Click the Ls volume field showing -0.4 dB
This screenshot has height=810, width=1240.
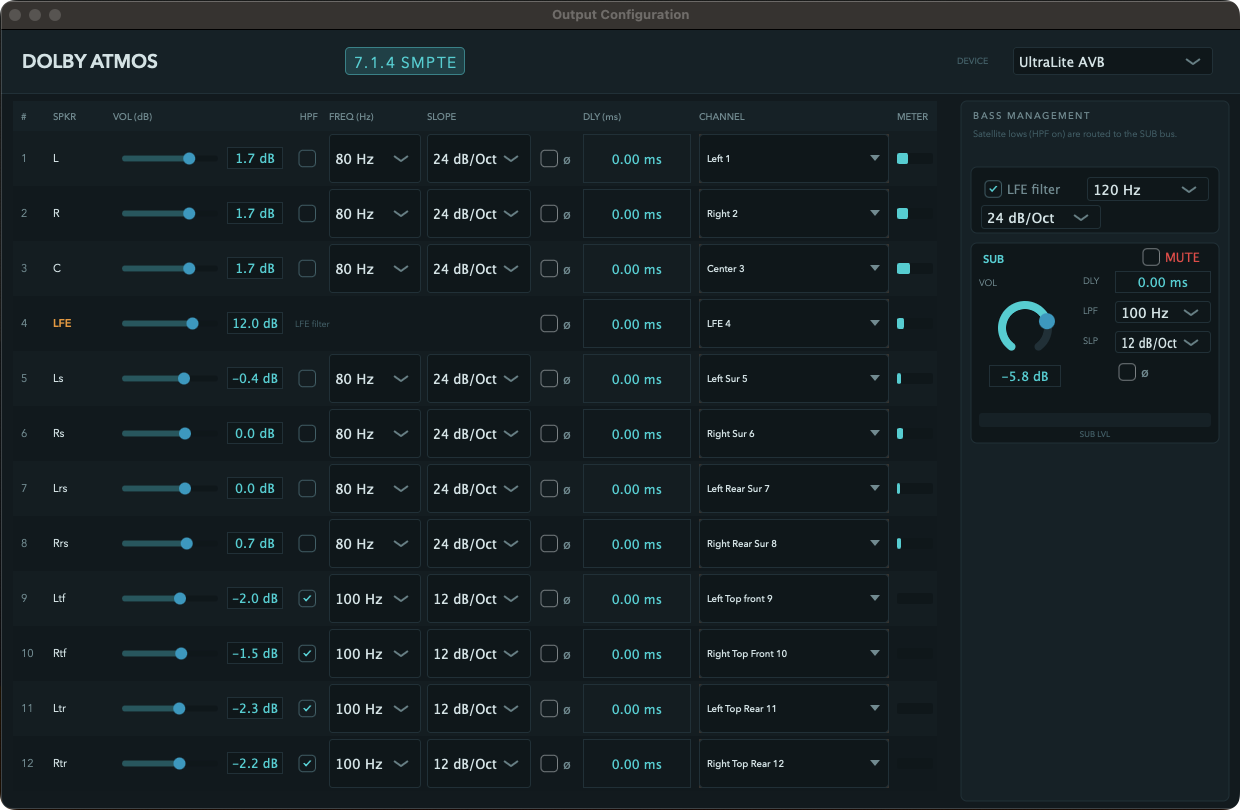coord(255,378)
